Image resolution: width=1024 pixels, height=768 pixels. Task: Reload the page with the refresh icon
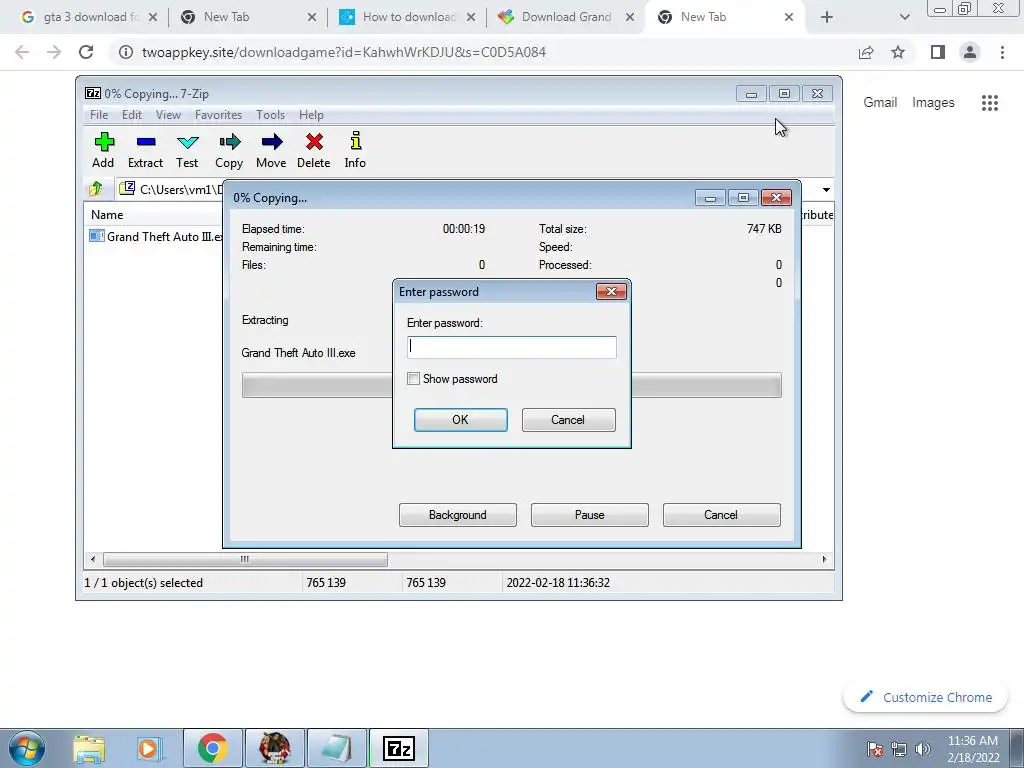pyautogui.click(x=86, y=52)
